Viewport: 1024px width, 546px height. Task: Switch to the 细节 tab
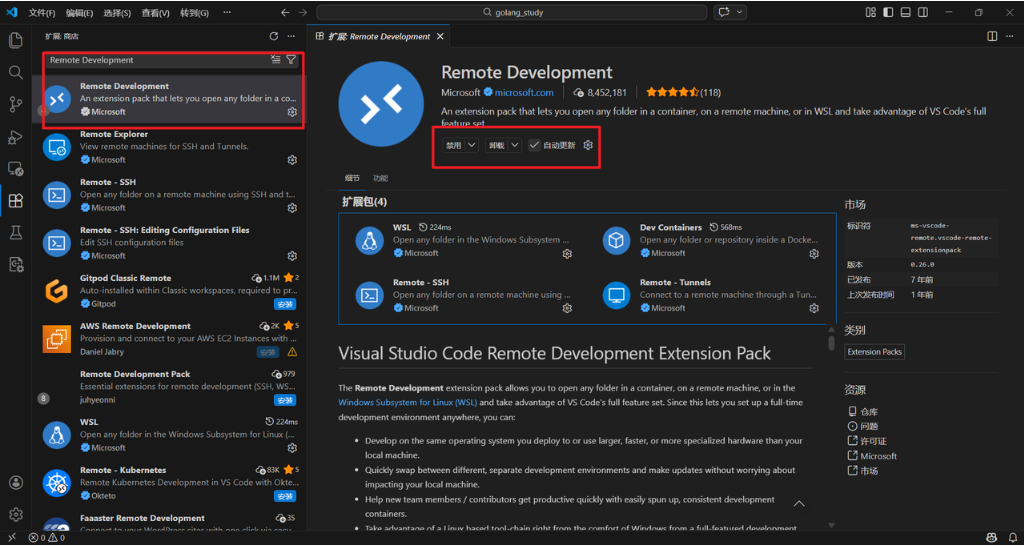click(352, 178)
